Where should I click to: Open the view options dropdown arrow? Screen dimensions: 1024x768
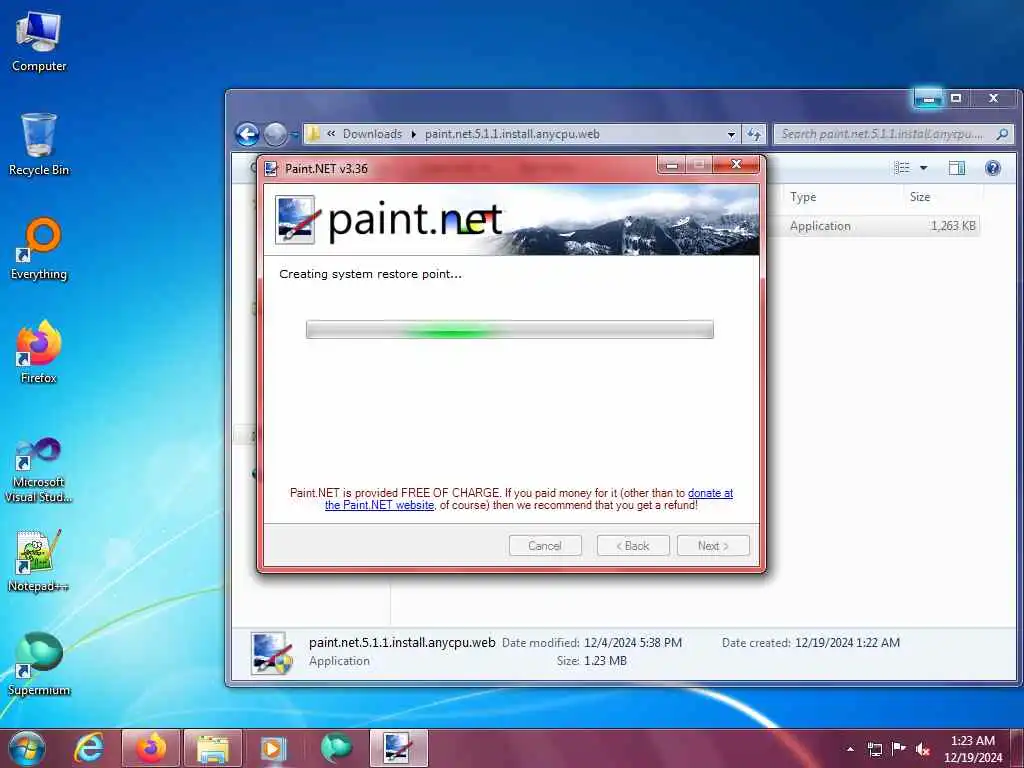[x=923, y=168]
